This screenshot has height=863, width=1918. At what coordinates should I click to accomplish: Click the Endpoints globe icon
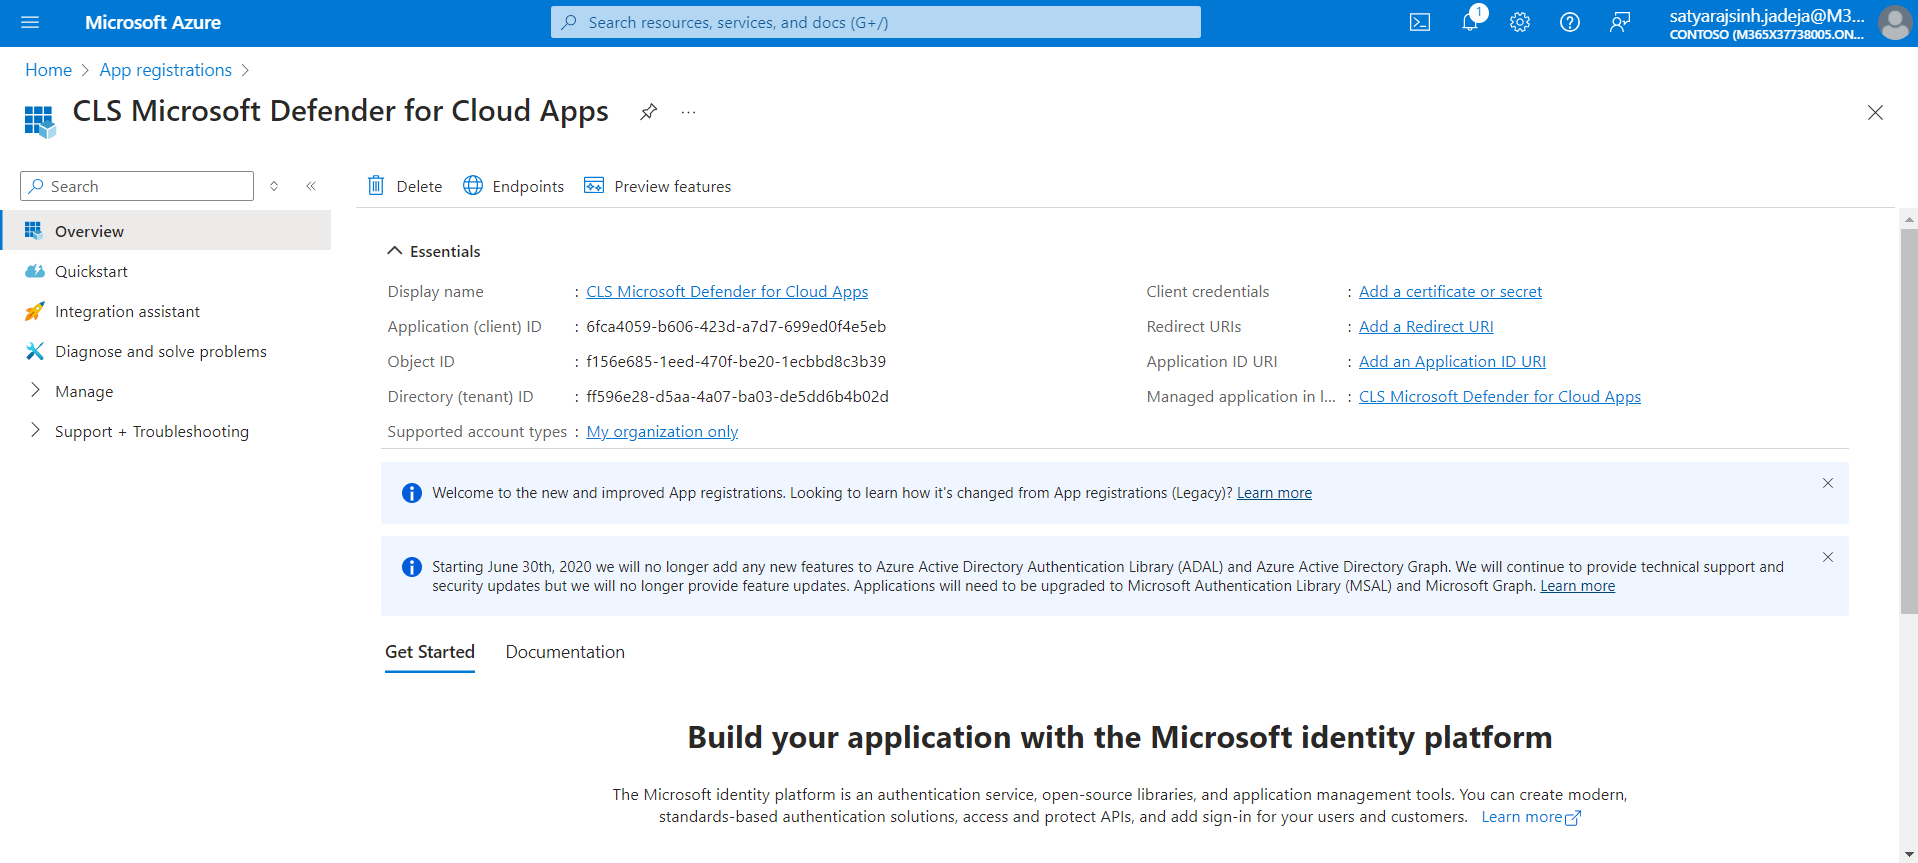pos(473,185)
